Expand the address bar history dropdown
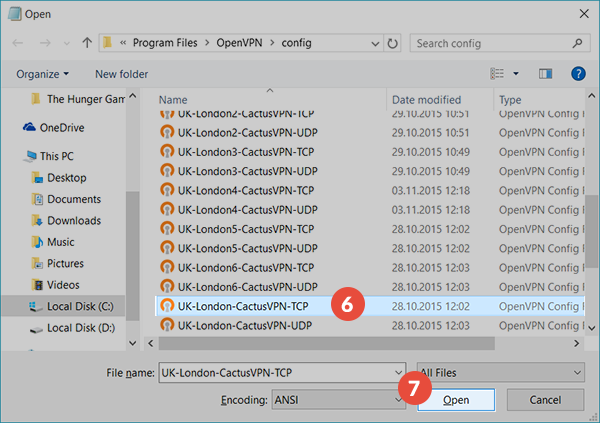 [x=375, y=44]
